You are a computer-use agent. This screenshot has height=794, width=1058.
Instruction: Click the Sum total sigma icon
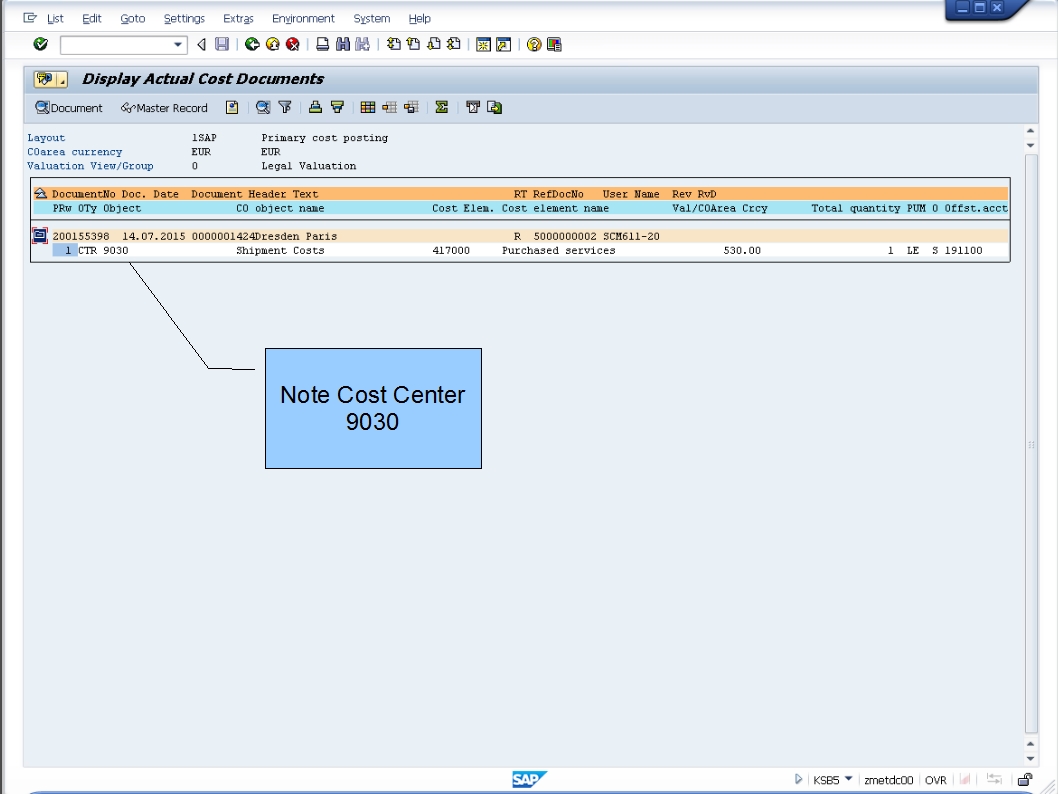(442, 107)
